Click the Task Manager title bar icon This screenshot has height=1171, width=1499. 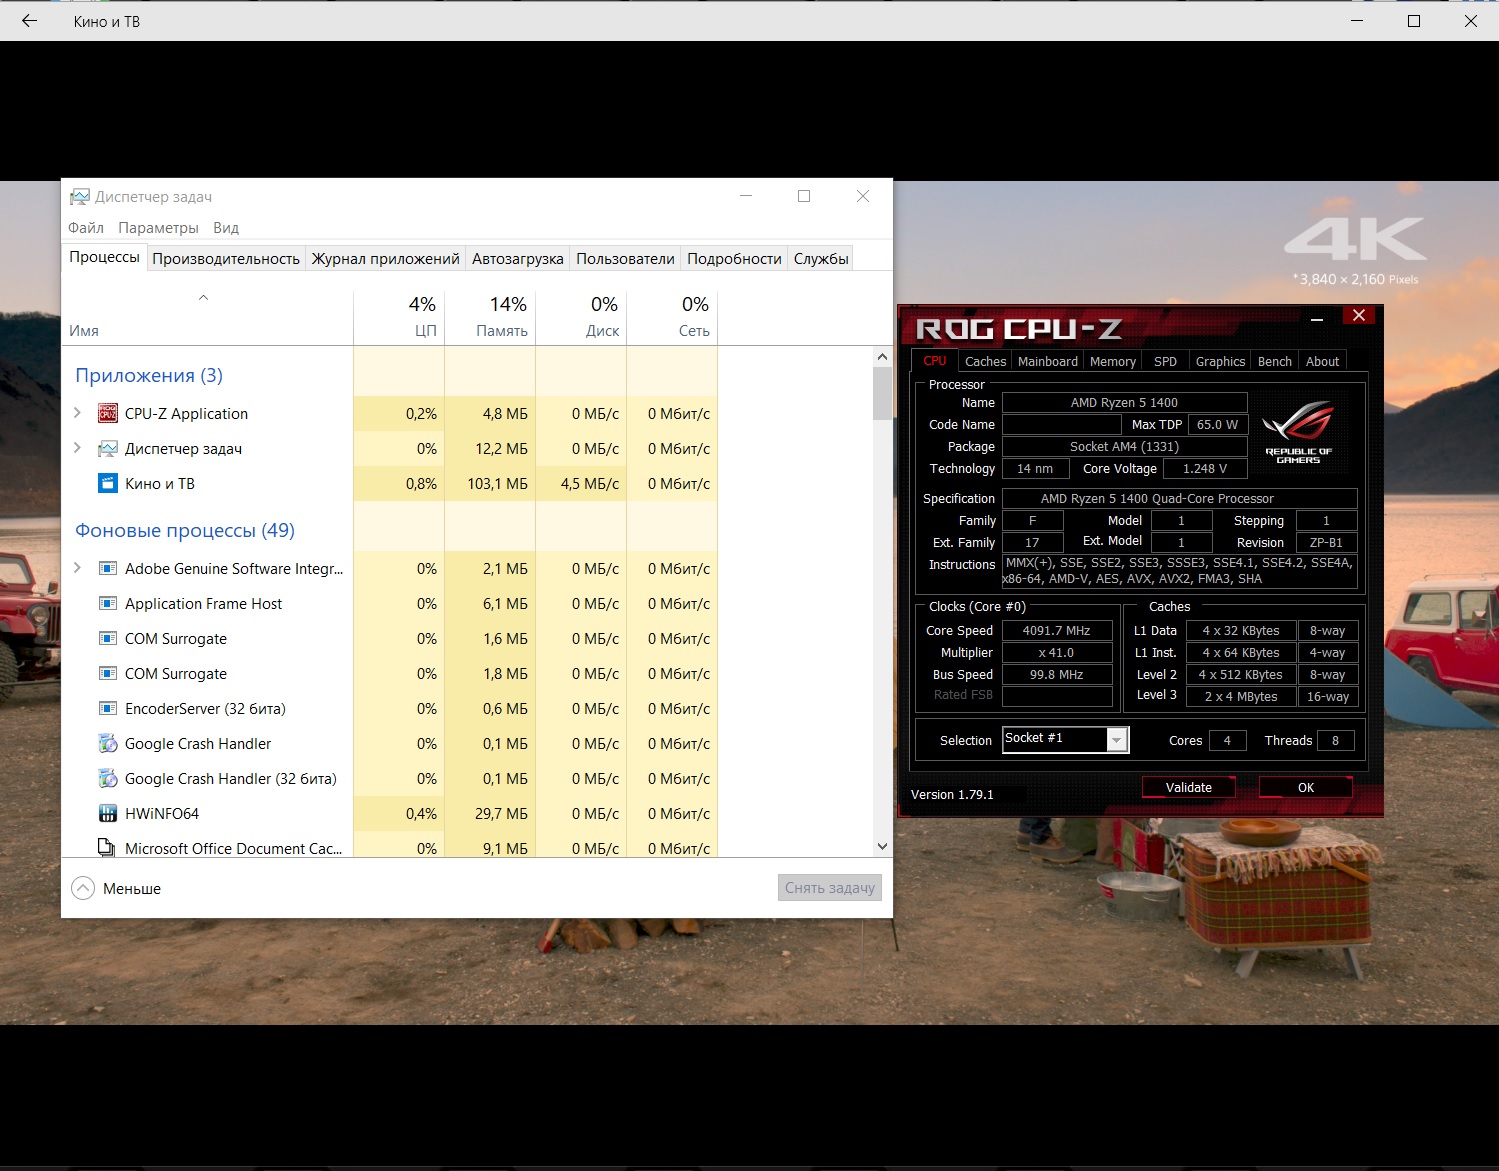pyautogui.click(x=80, y=197)
